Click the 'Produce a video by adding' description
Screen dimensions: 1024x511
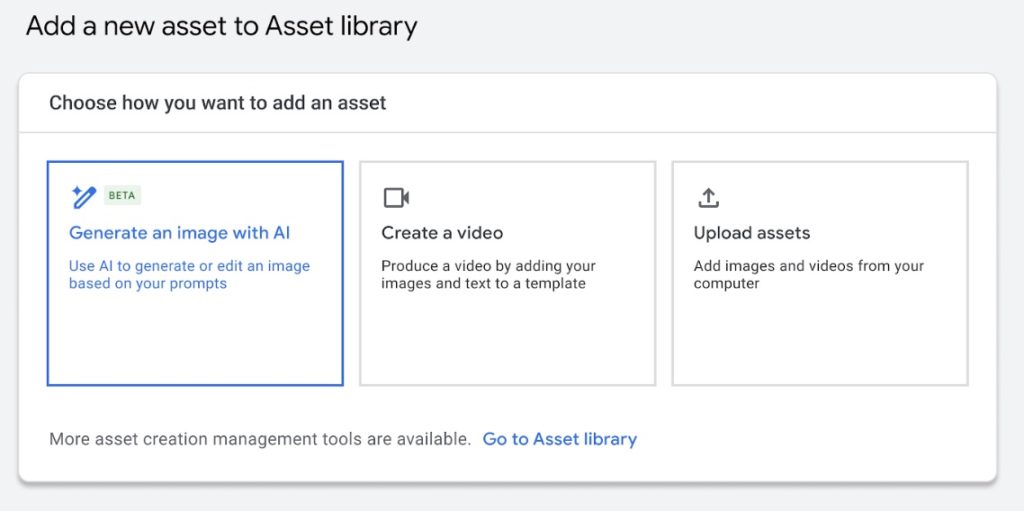[x=488, y=275]
